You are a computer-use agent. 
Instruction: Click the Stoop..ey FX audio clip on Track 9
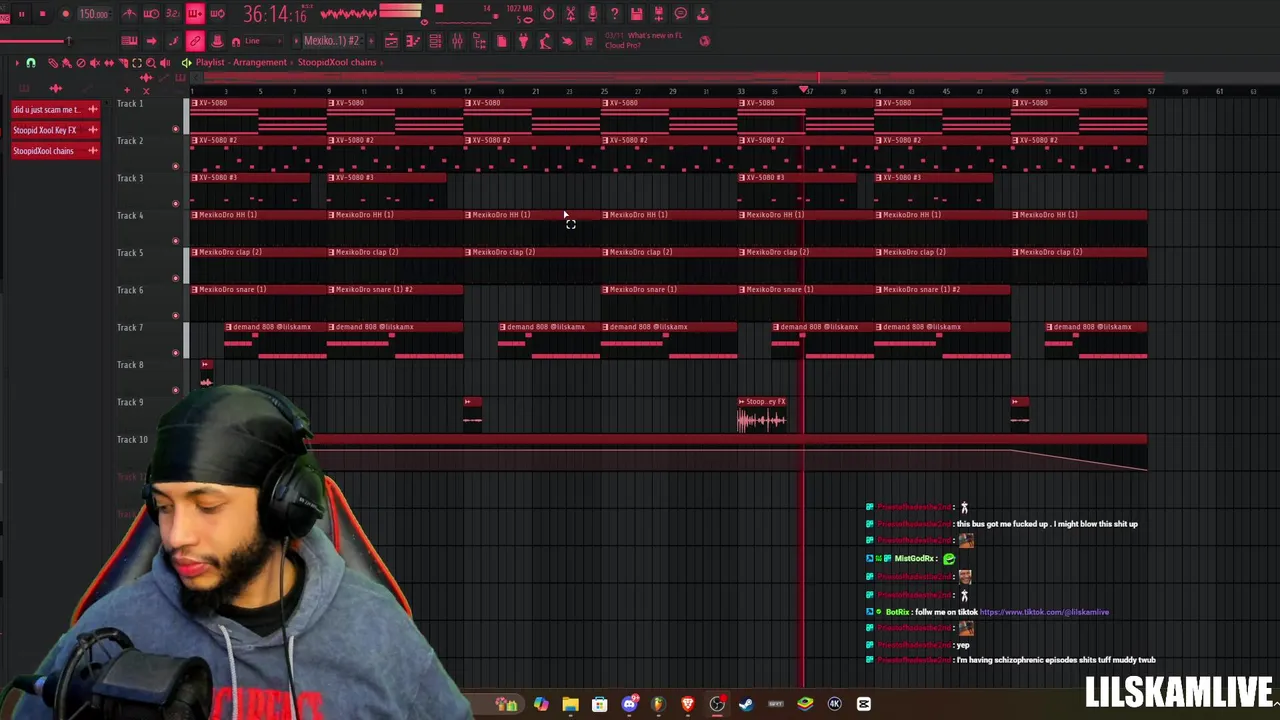tap(762, 415)
